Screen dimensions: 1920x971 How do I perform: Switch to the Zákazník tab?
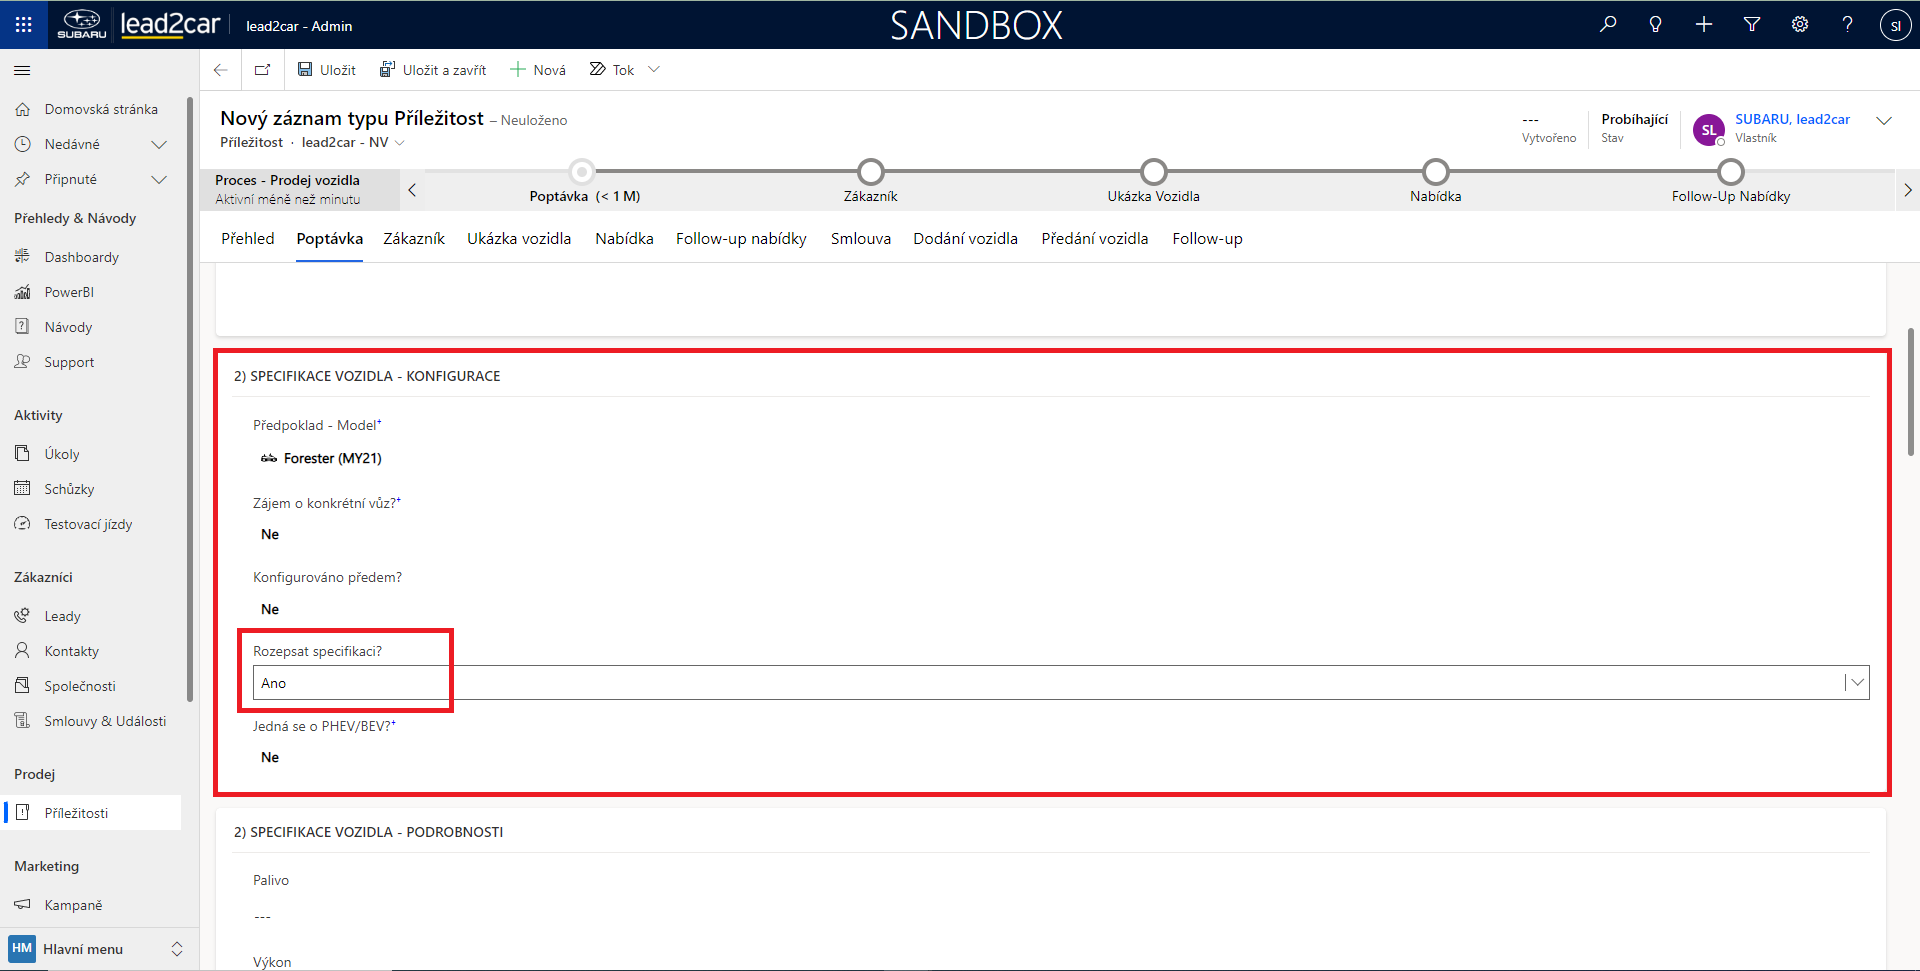click(x=414, y=239)
